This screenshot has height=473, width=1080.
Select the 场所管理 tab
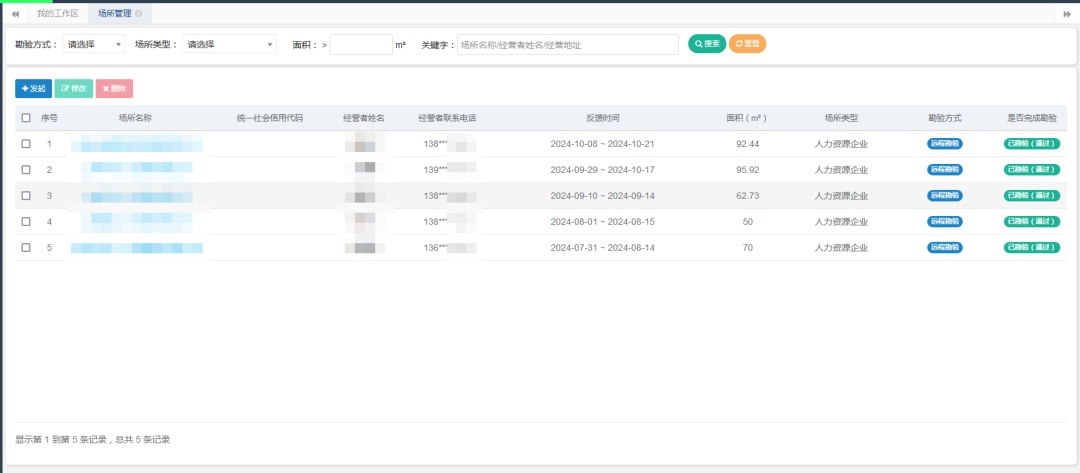coord(114,14)
